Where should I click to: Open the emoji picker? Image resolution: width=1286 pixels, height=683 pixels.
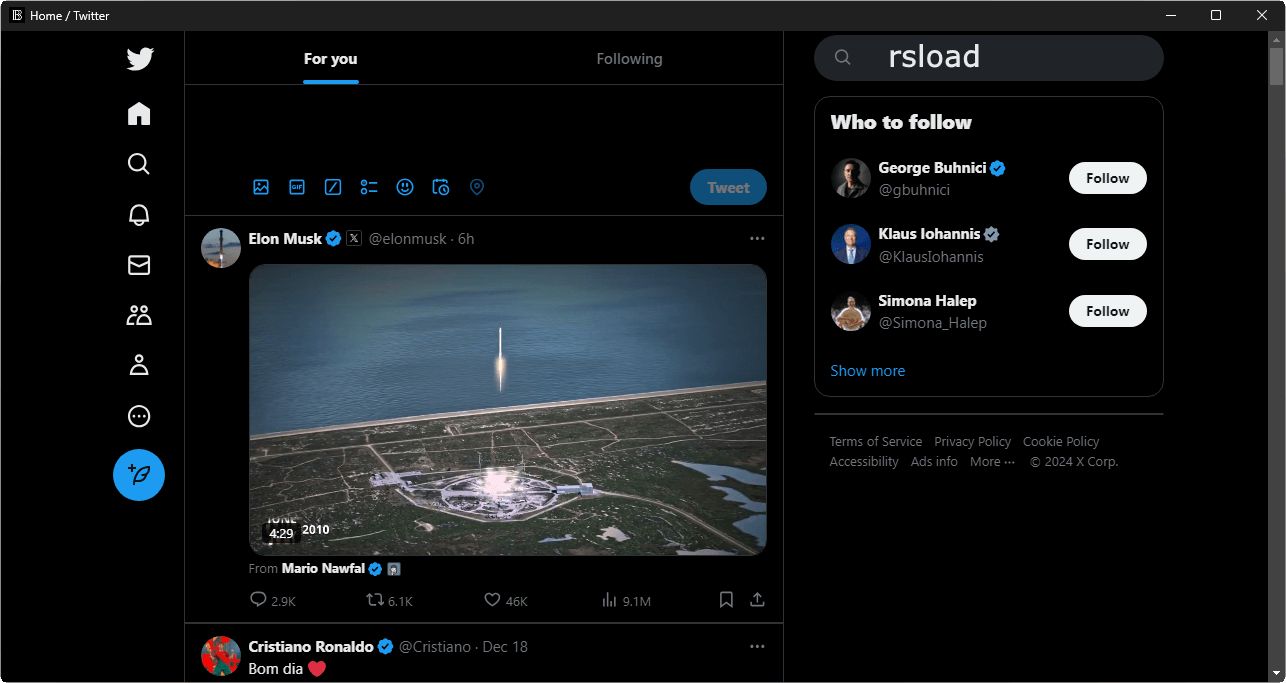click(405, 187)
